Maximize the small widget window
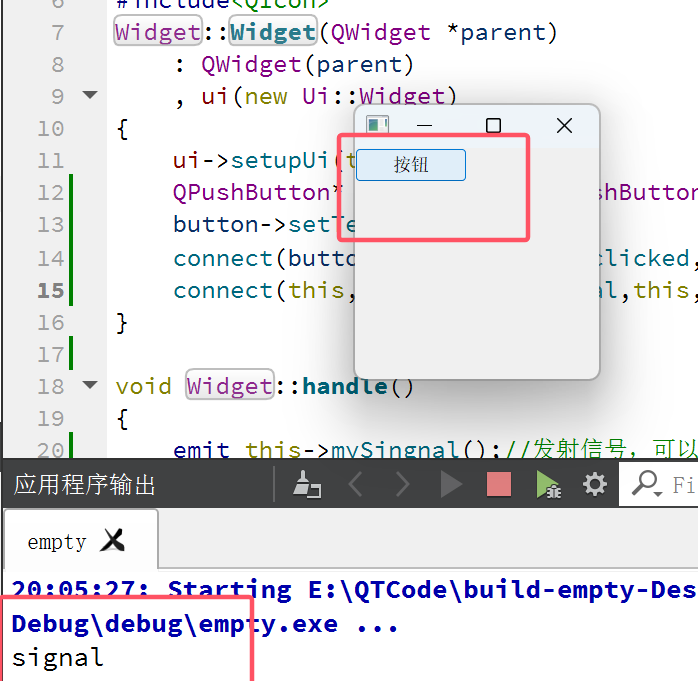The image size is (698, 681). point(493,126)
